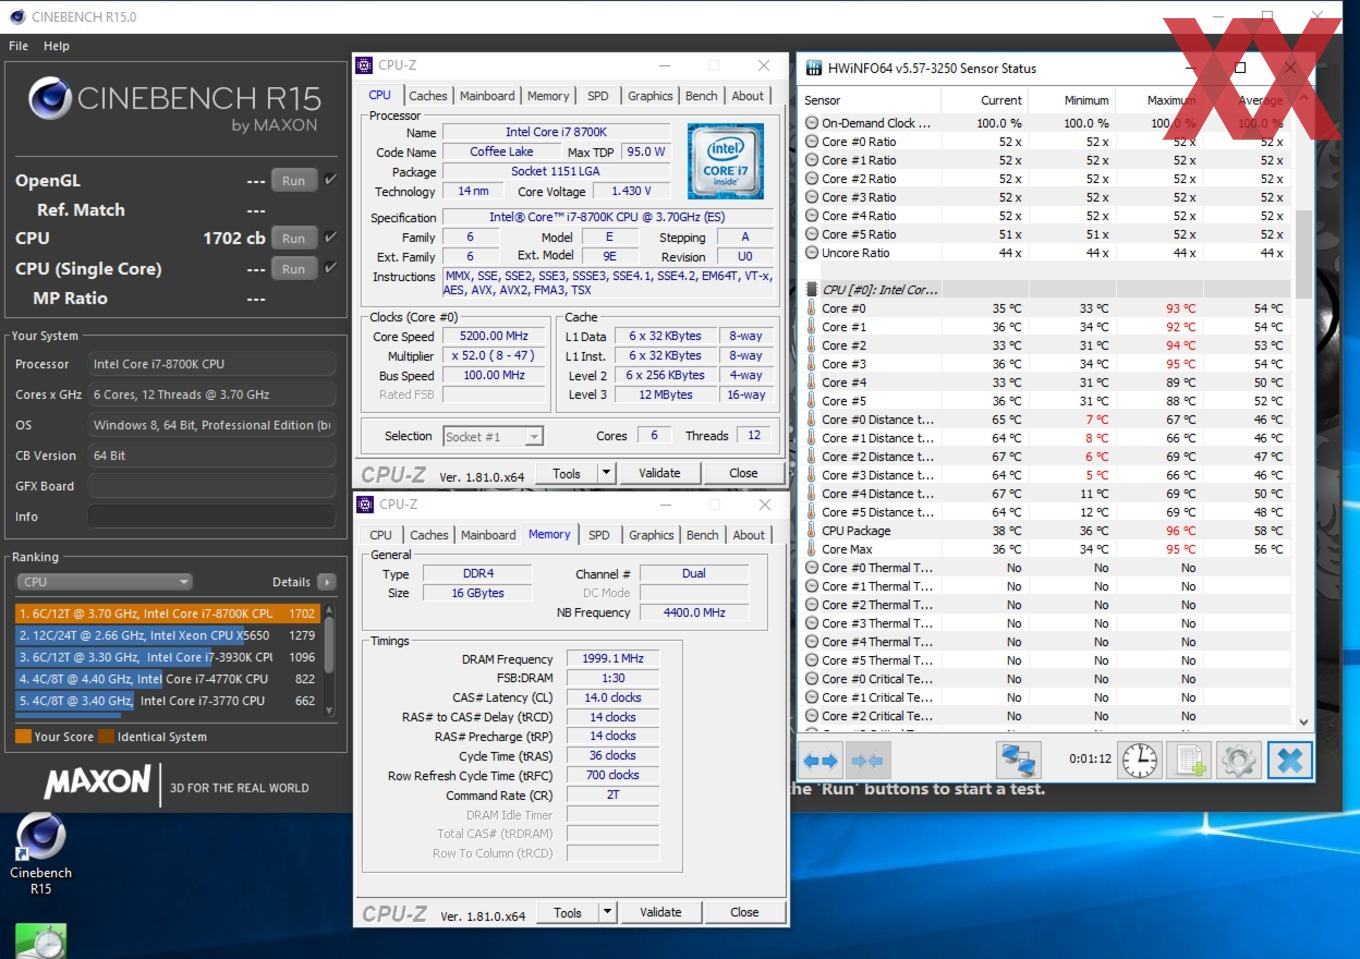This screenshot has width=1360, height=959.
Task: Open Tools dropdown arrow in bottom CPU-Z
Action: (x=607, y=912)
